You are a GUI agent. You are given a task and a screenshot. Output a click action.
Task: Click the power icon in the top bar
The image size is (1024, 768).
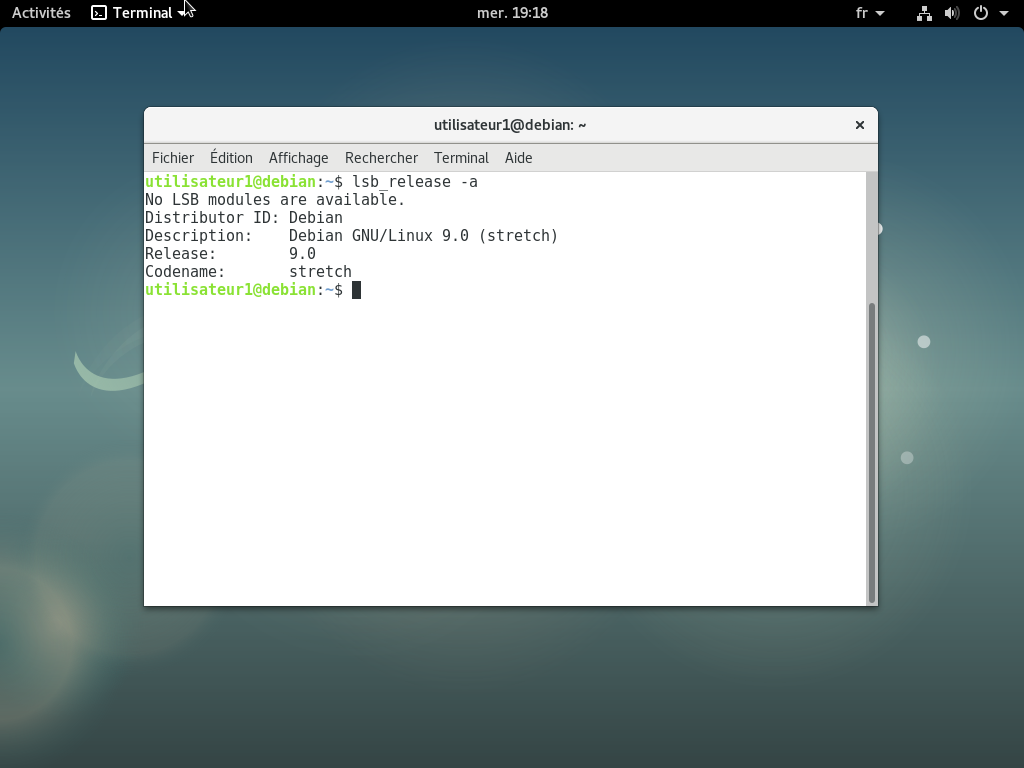(981, 13)
